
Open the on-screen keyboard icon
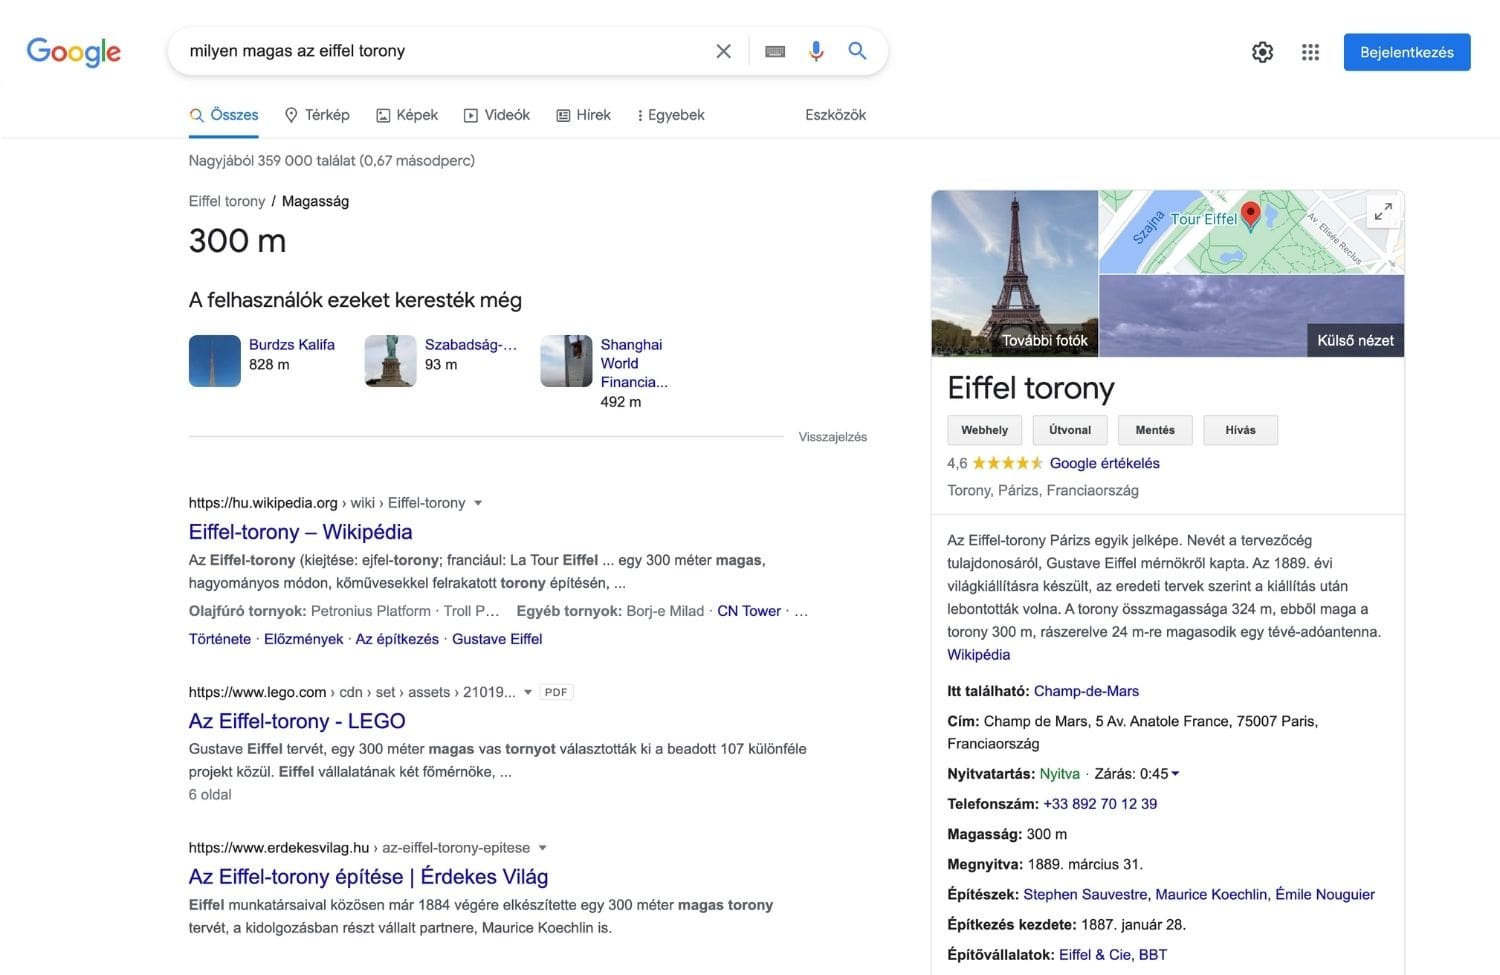(x=775, y=51)
